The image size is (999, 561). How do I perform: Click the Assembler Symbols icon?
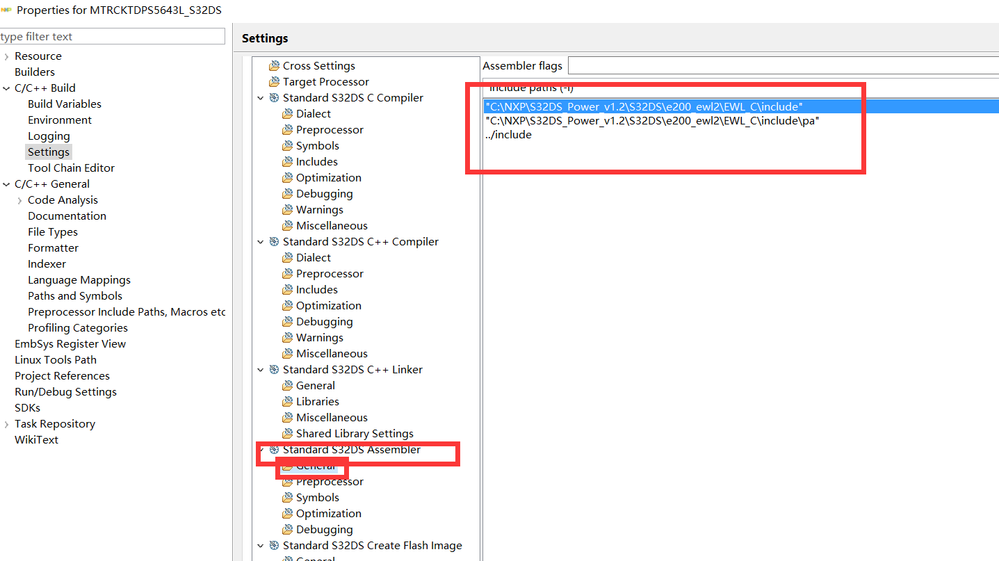(287, 497)
